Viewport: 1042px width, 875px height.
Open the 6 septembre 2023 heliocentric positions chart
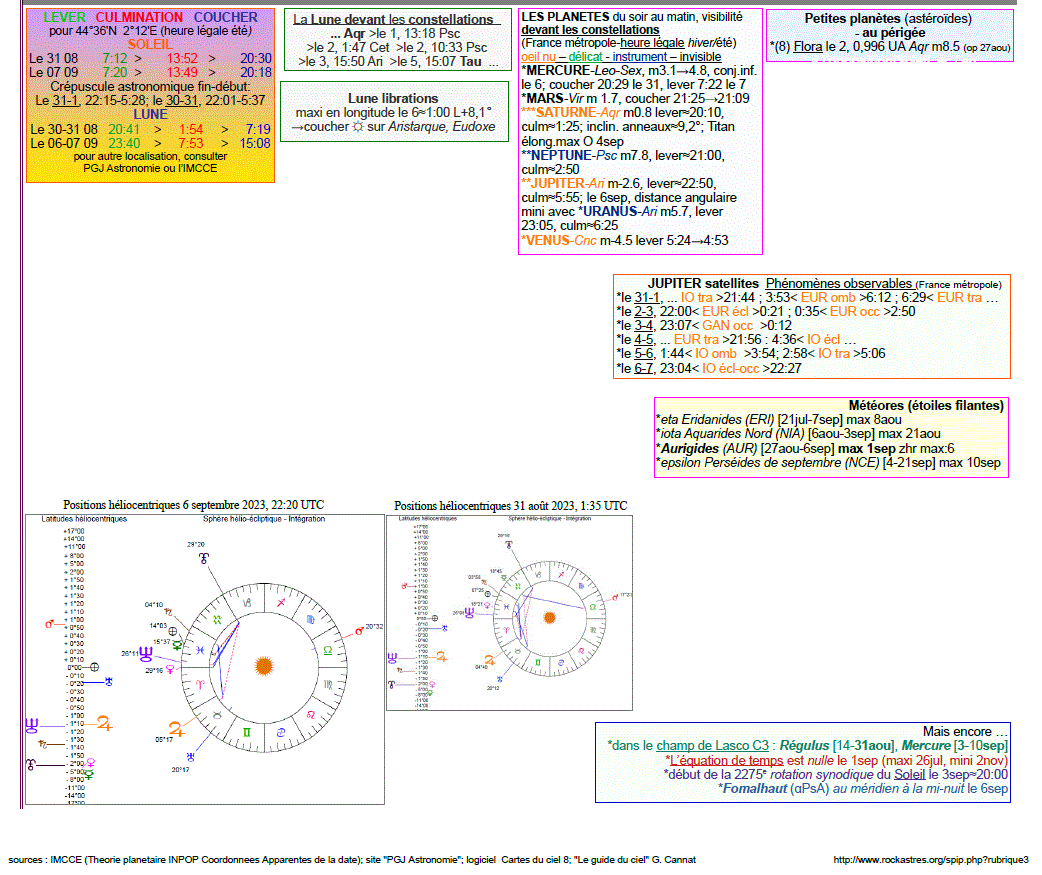coord(205,659)
